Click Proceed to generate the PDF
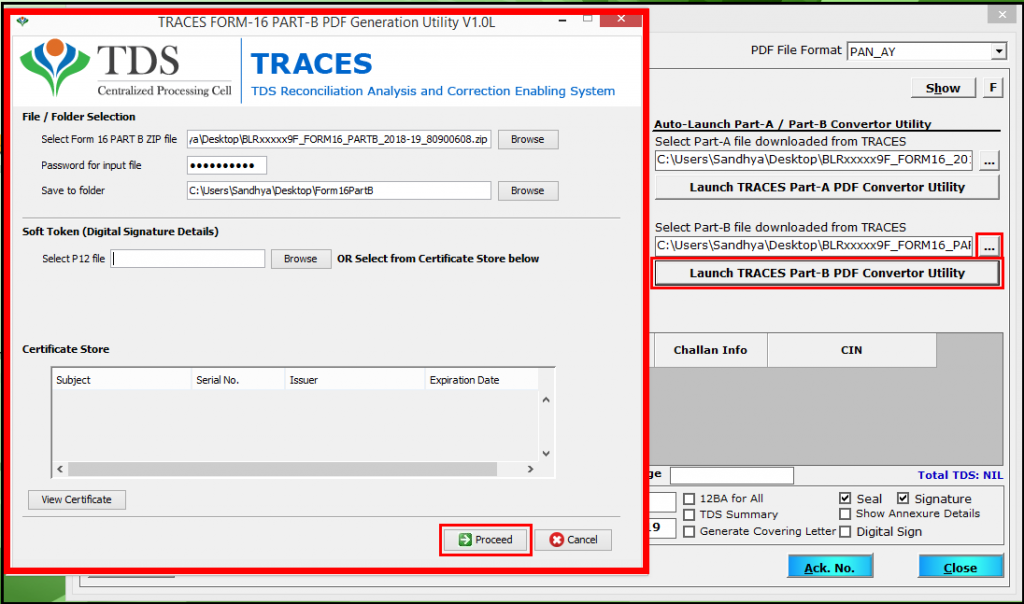Image resolution: width=1024 pixels, height=604 pixels. tap(486, 539)
